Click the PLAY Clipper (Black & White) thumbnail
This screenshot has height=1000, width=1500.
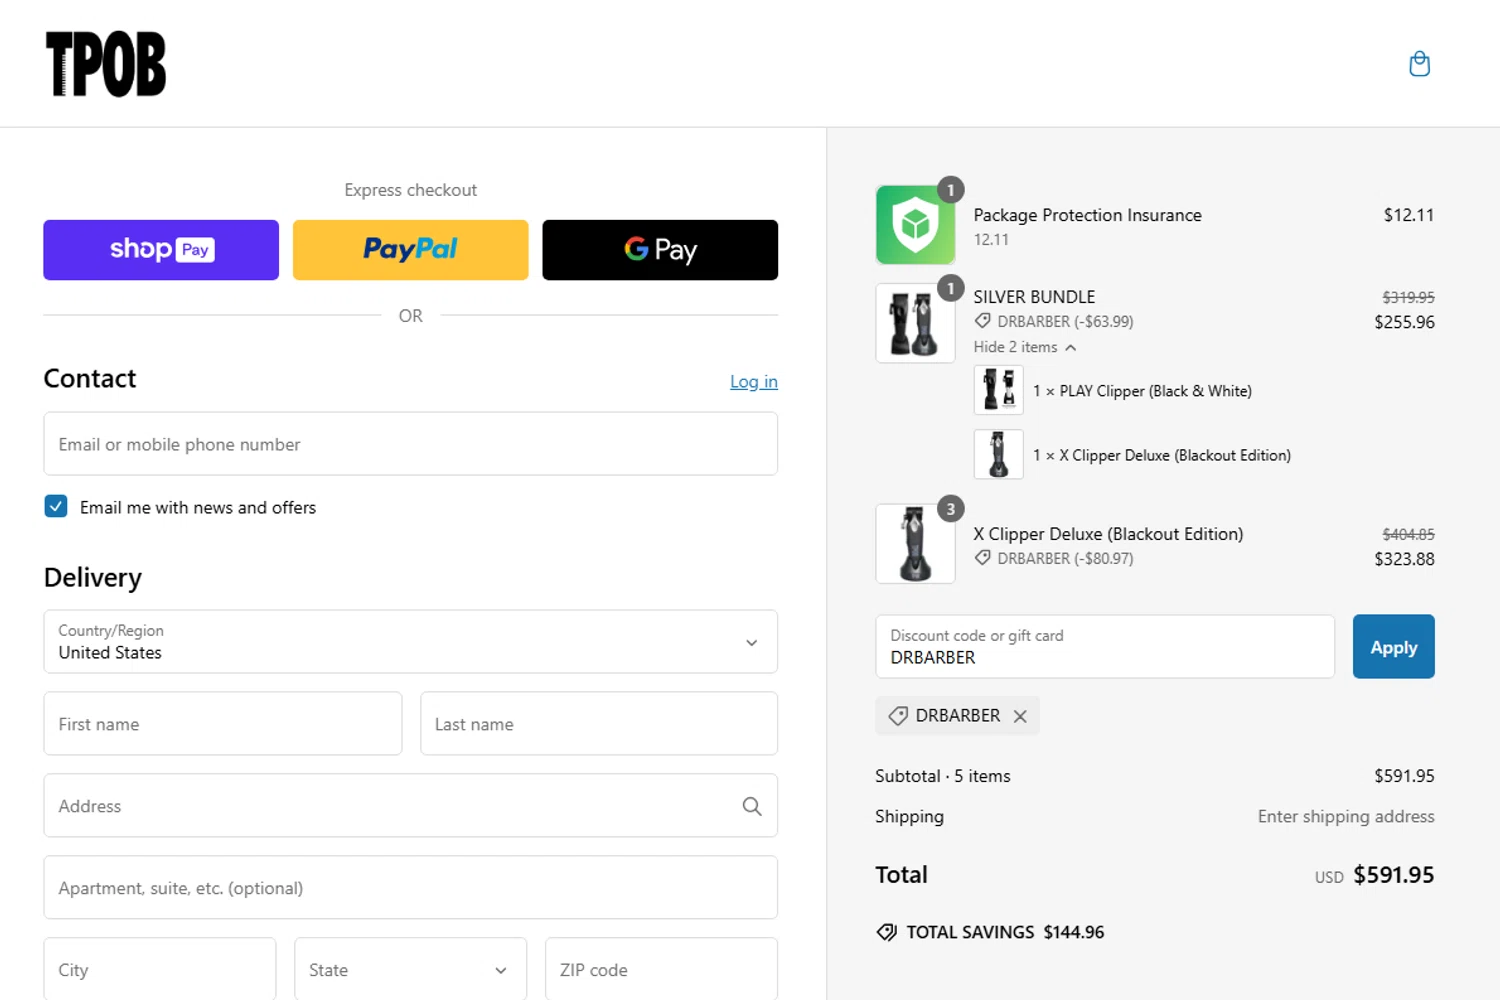click(998, 390)
